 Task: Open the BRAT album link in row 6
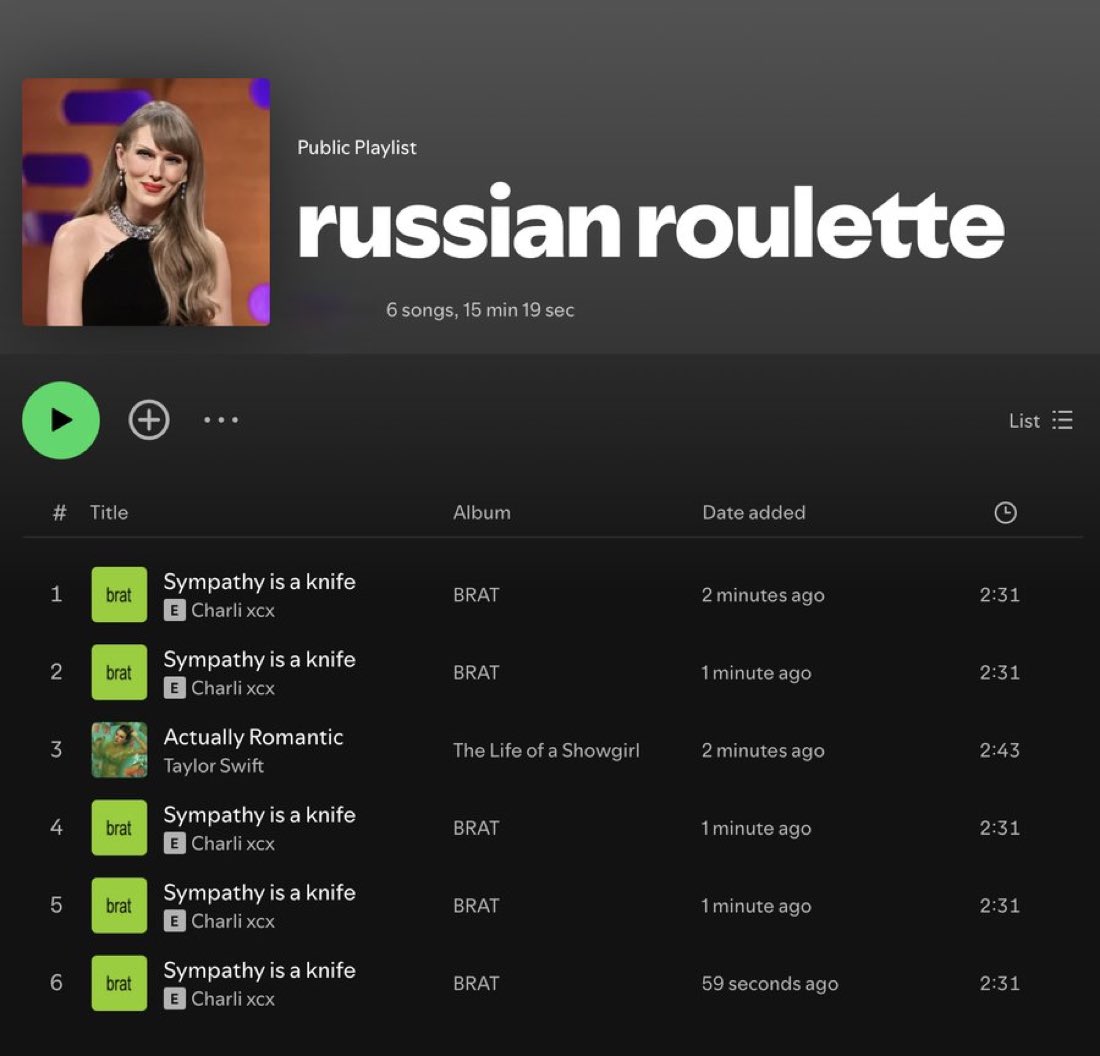click(476, 984)
